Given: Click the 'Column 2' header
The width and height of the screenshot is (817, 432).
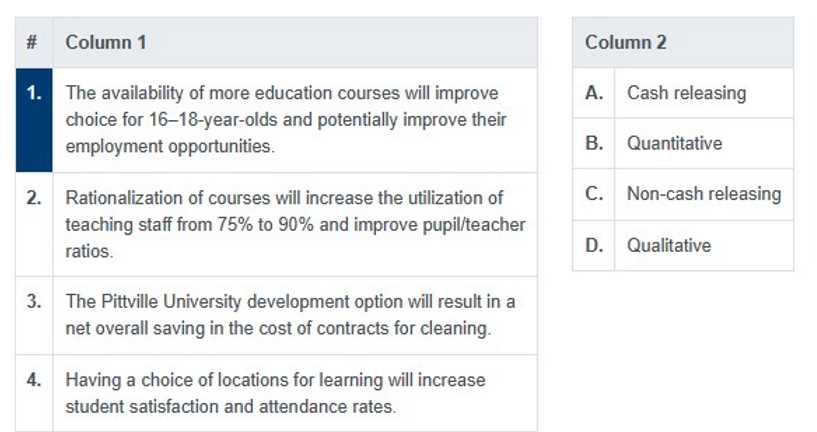Looking at the screenshot, I should 626,42.
